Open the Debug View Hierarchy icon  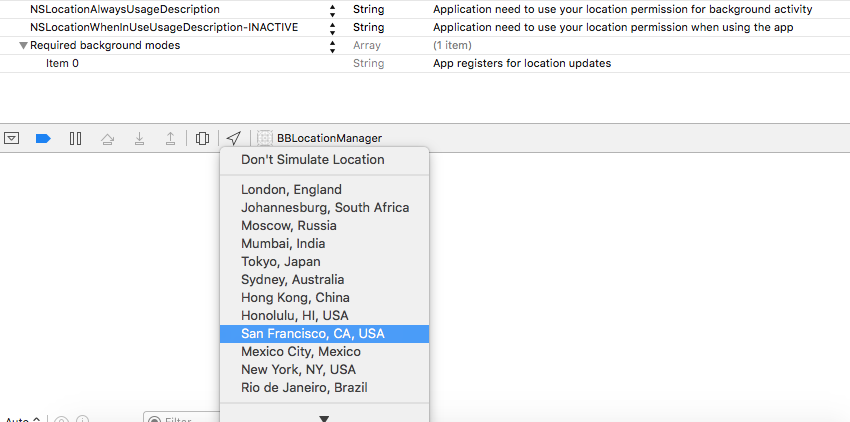point(202,138)
